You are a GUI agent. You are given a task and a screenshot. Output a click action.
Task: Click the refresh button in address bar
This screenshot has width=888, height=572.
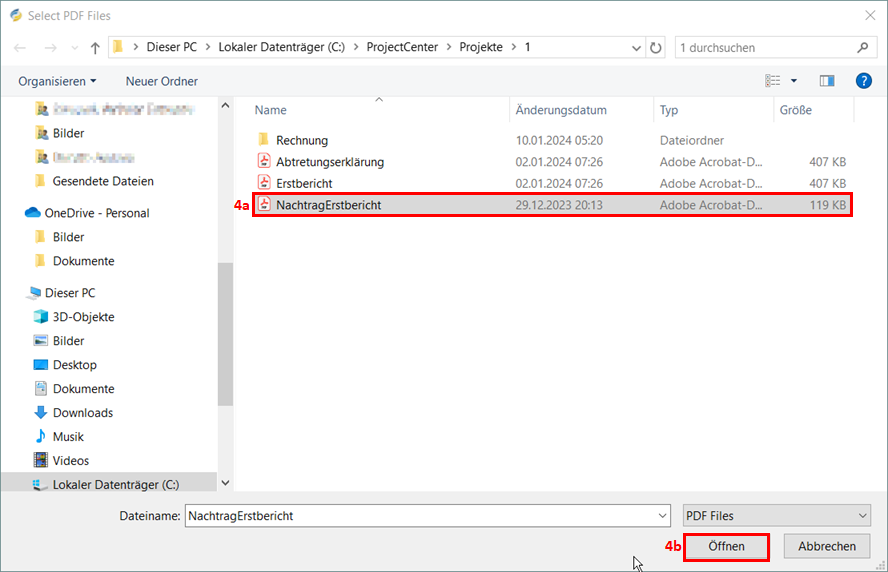[x=656, y=48]
